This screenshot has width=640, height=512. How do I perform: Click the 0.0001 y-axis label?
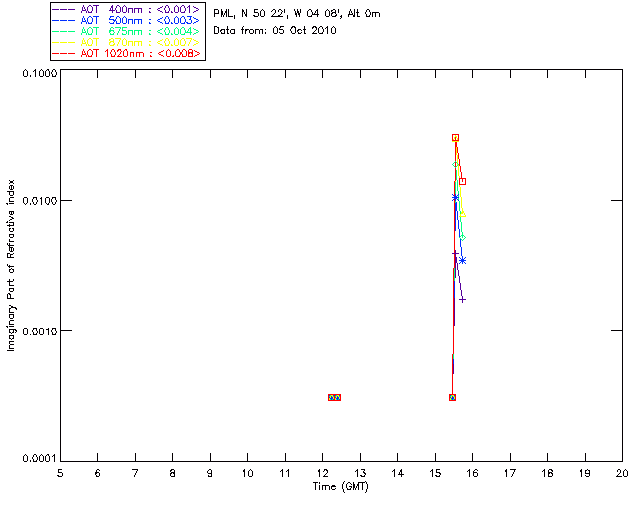tap(39, 459)
